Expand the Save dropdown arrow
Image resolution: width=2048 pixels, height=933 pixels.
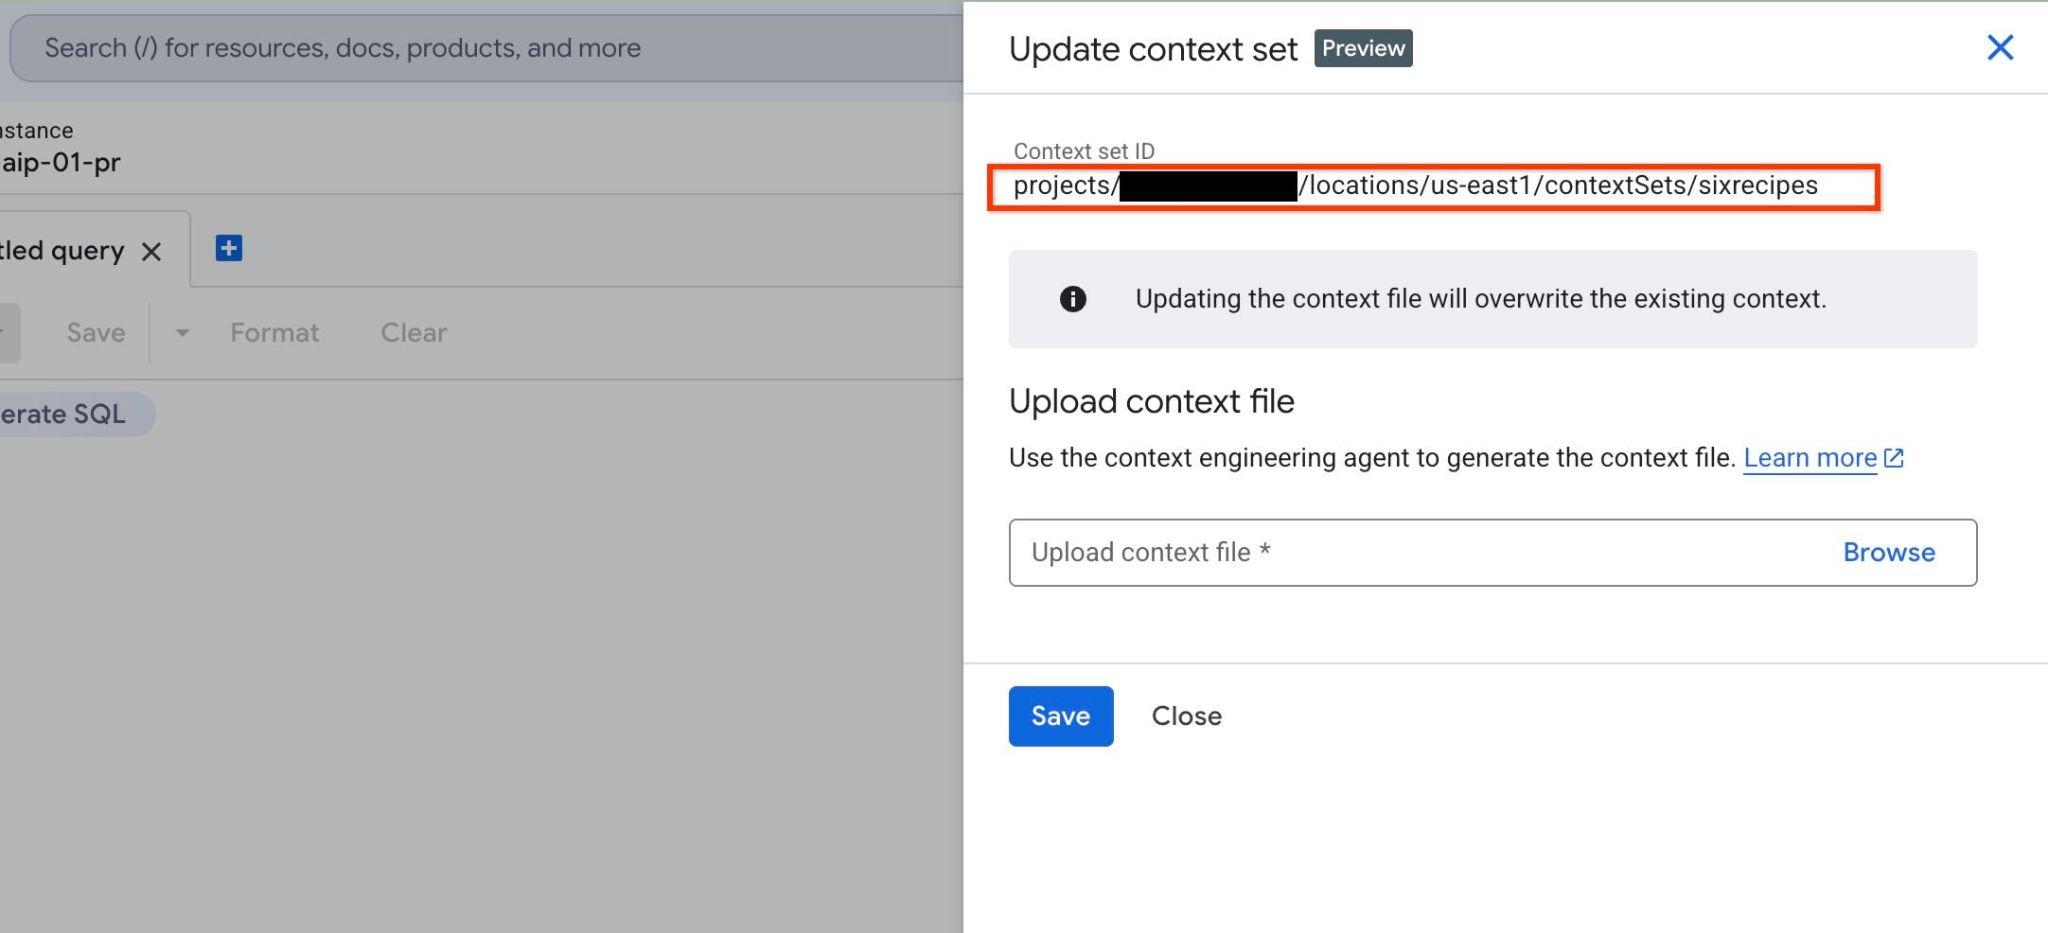(182, 333)
